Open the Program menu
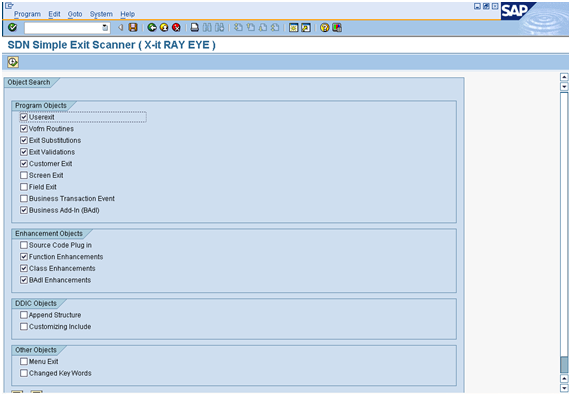Viewport: 571px width, 394px height. point(27,14)
